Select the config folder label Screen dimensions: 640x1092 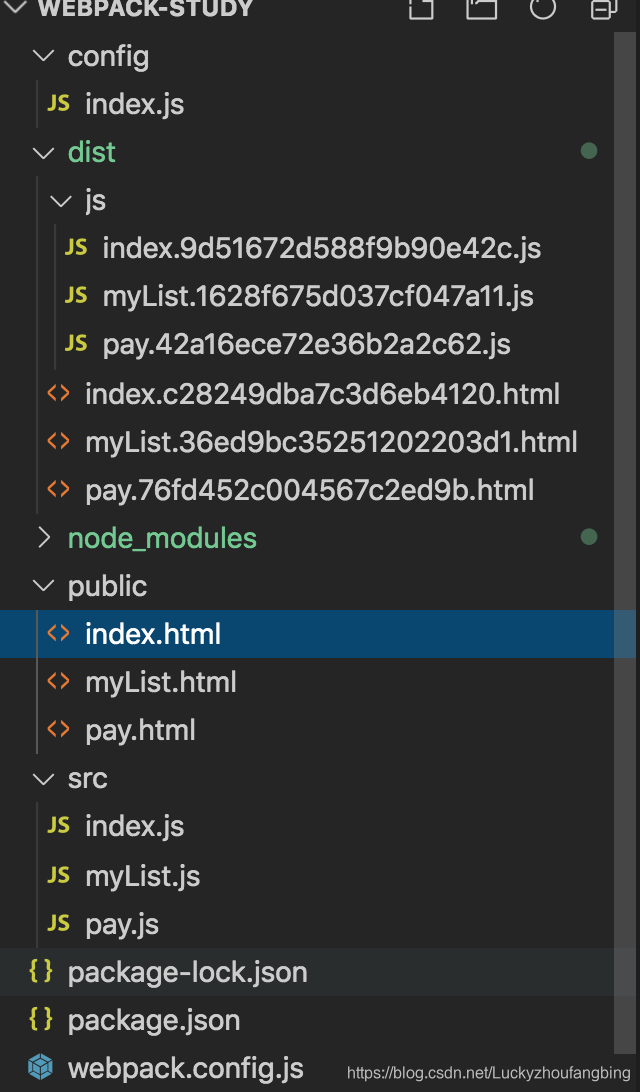click(x=109, y=56)
